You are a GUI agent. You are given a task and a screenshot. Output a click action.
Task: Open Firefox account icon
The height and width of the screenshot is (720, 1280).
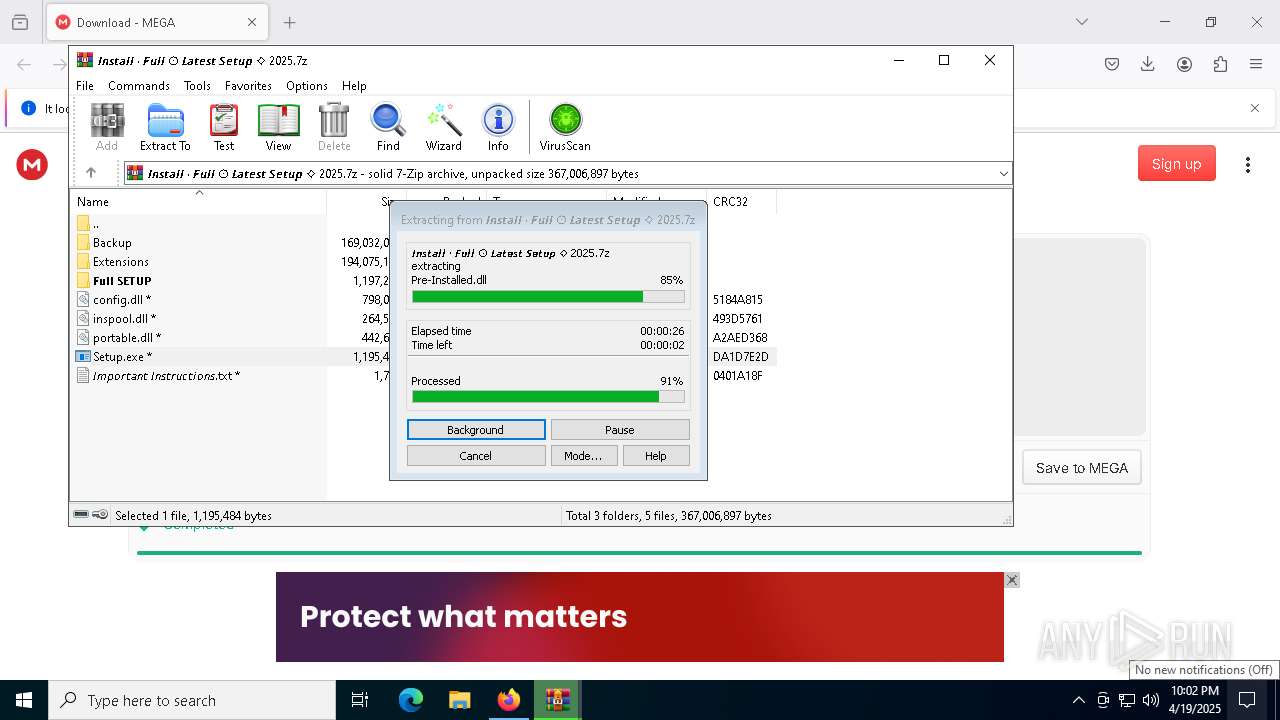[x=1184, y=64]
